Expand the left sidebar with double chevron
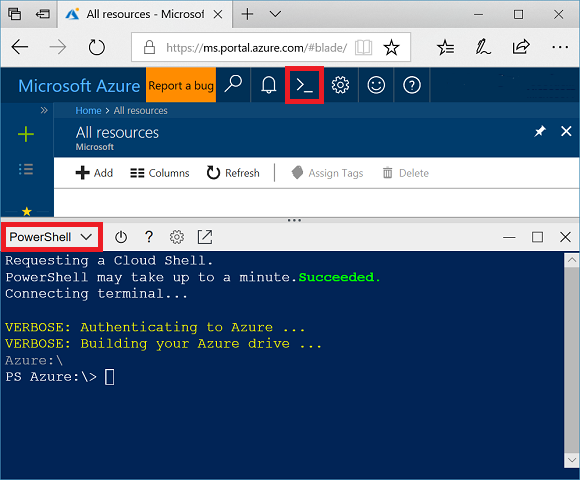 (x=44, y=110)
